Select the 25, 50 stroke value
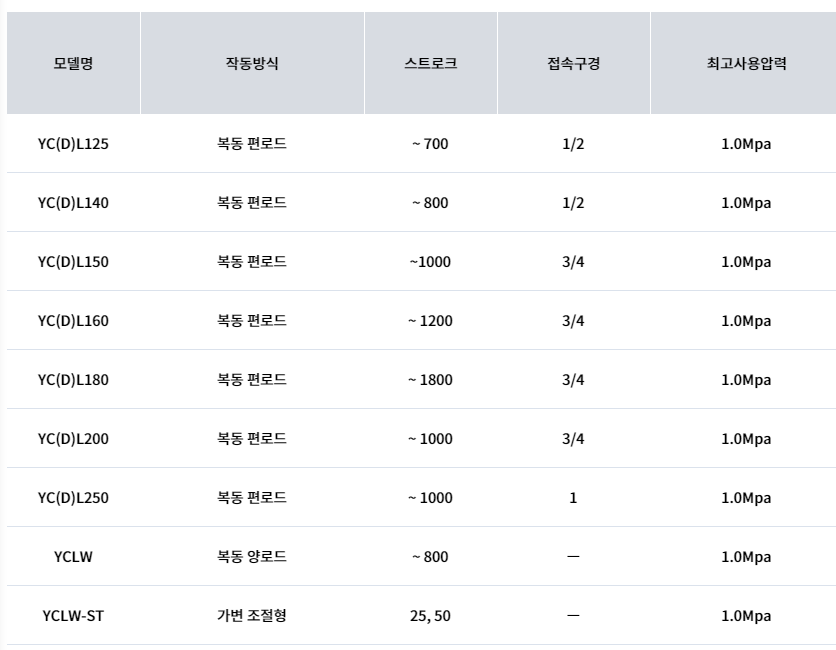This screenshot has height=650, width=836. (x=430, y=616)
